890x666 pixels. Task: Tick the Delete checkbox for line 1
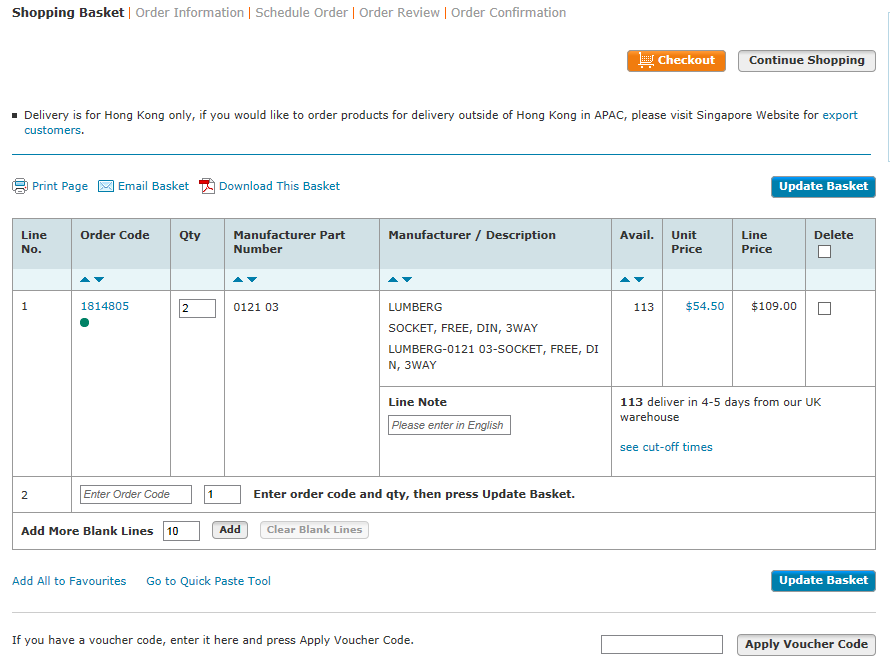[x=824, y=308]
